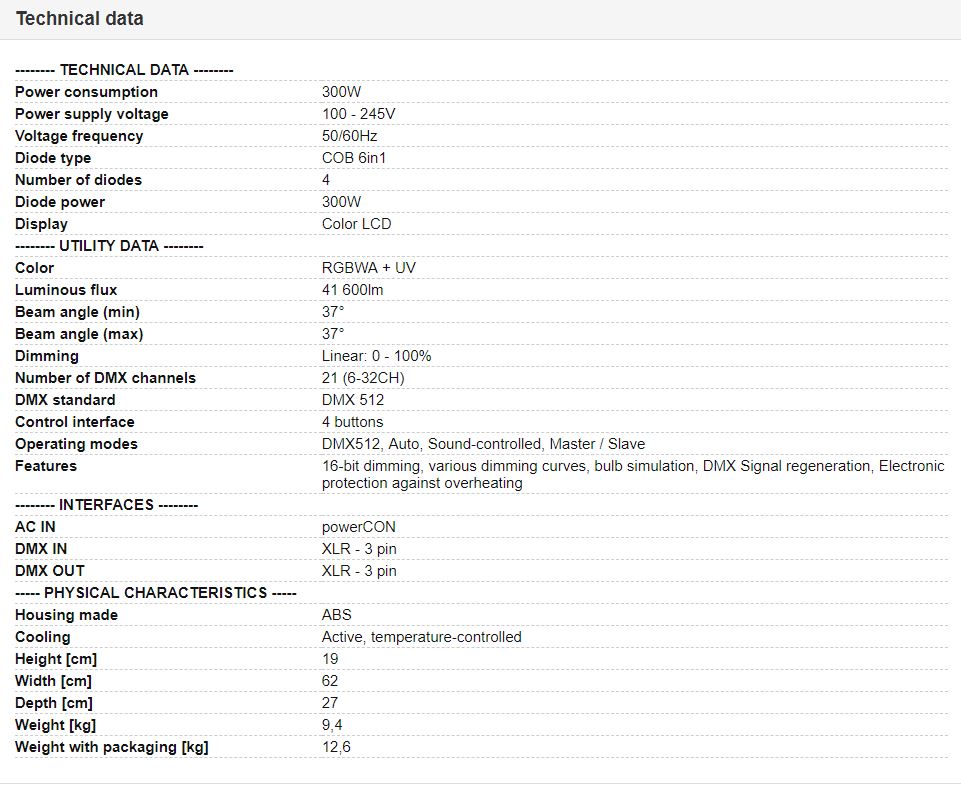Click the '4 buttons' control interface value
This screenshot has height=791, width=961.
pos(352,422)
